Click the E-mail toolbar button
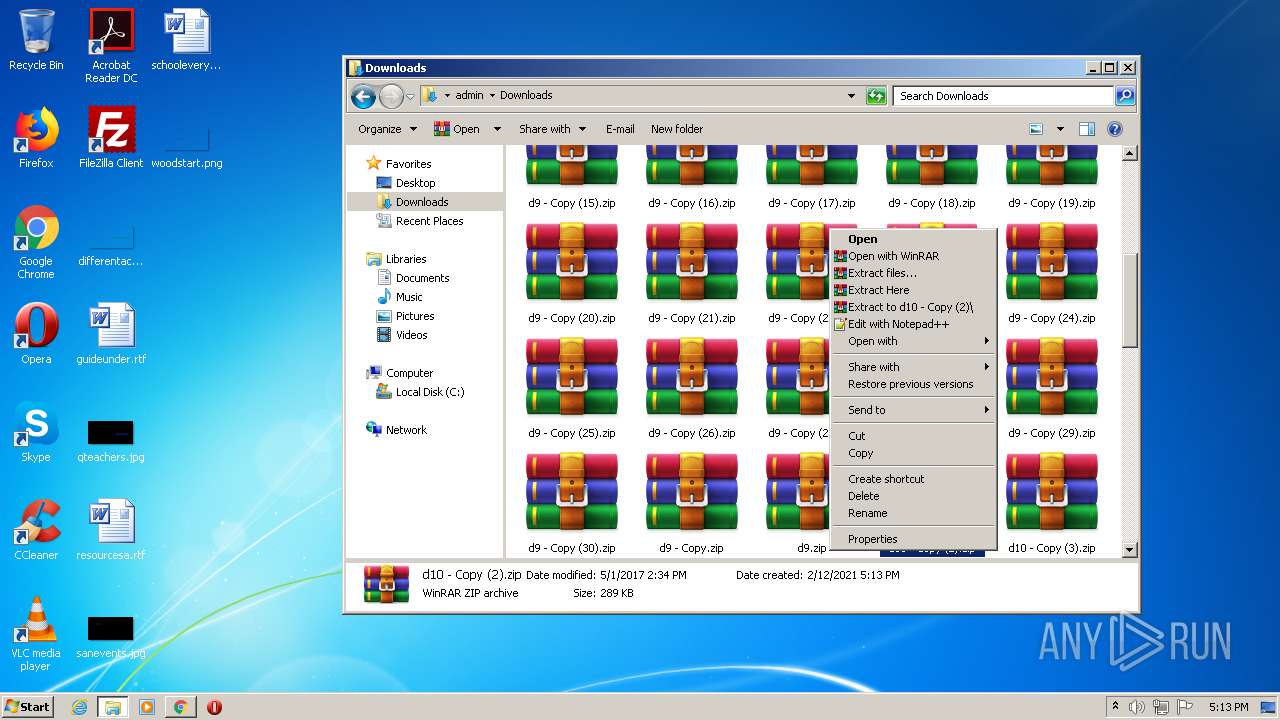Screen dimensions: 1280x720 pos(620,129)
